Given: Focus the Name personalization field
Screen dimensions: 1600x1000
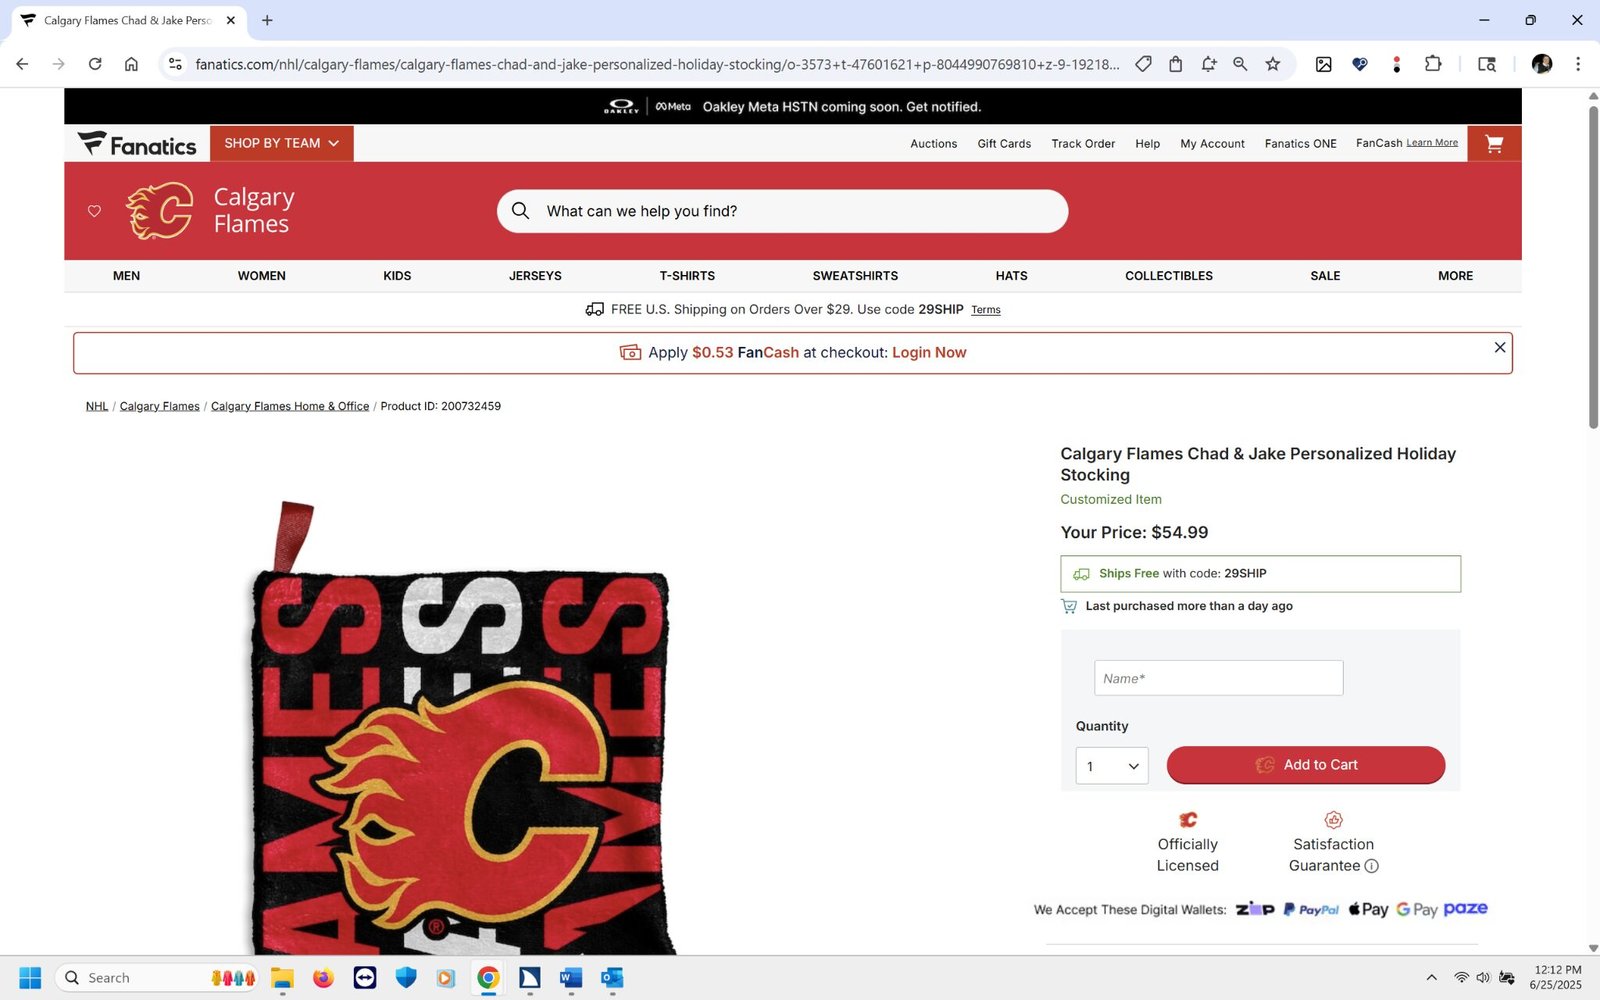Looking at the screenshot, I should coord(1219,678).
